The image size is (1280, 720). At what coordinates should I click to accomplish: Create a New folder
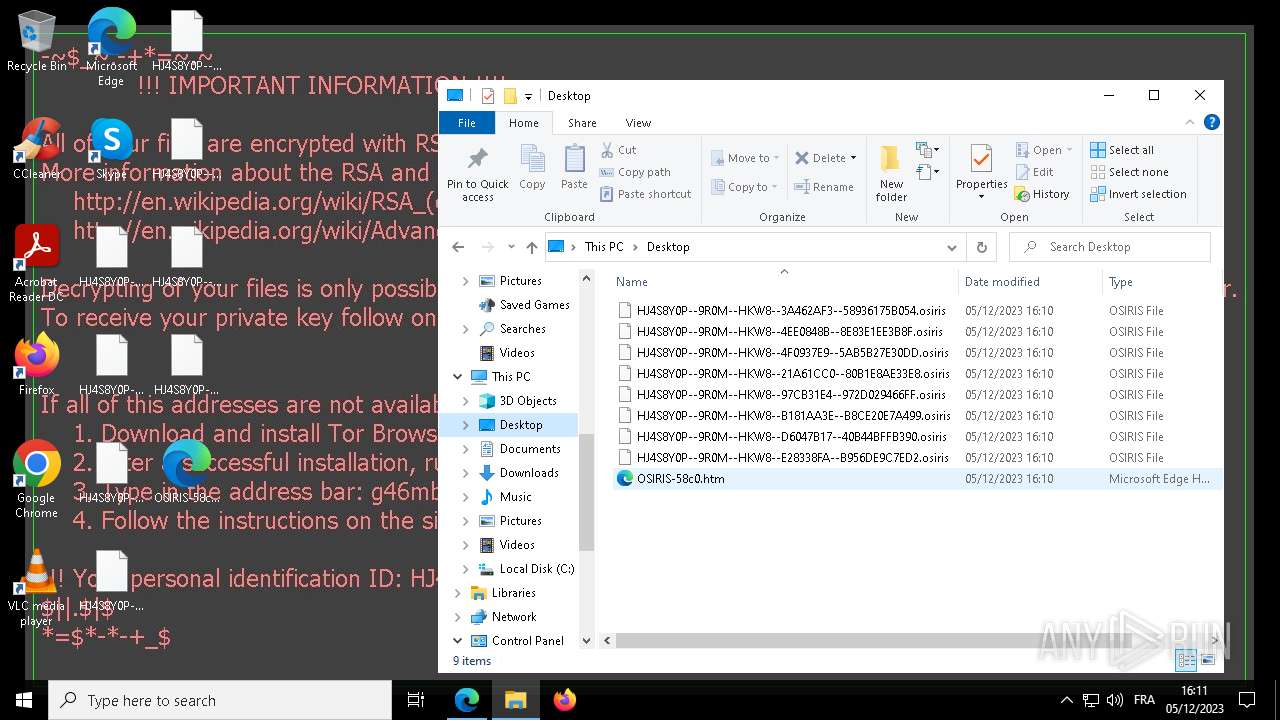coord(891,174)
